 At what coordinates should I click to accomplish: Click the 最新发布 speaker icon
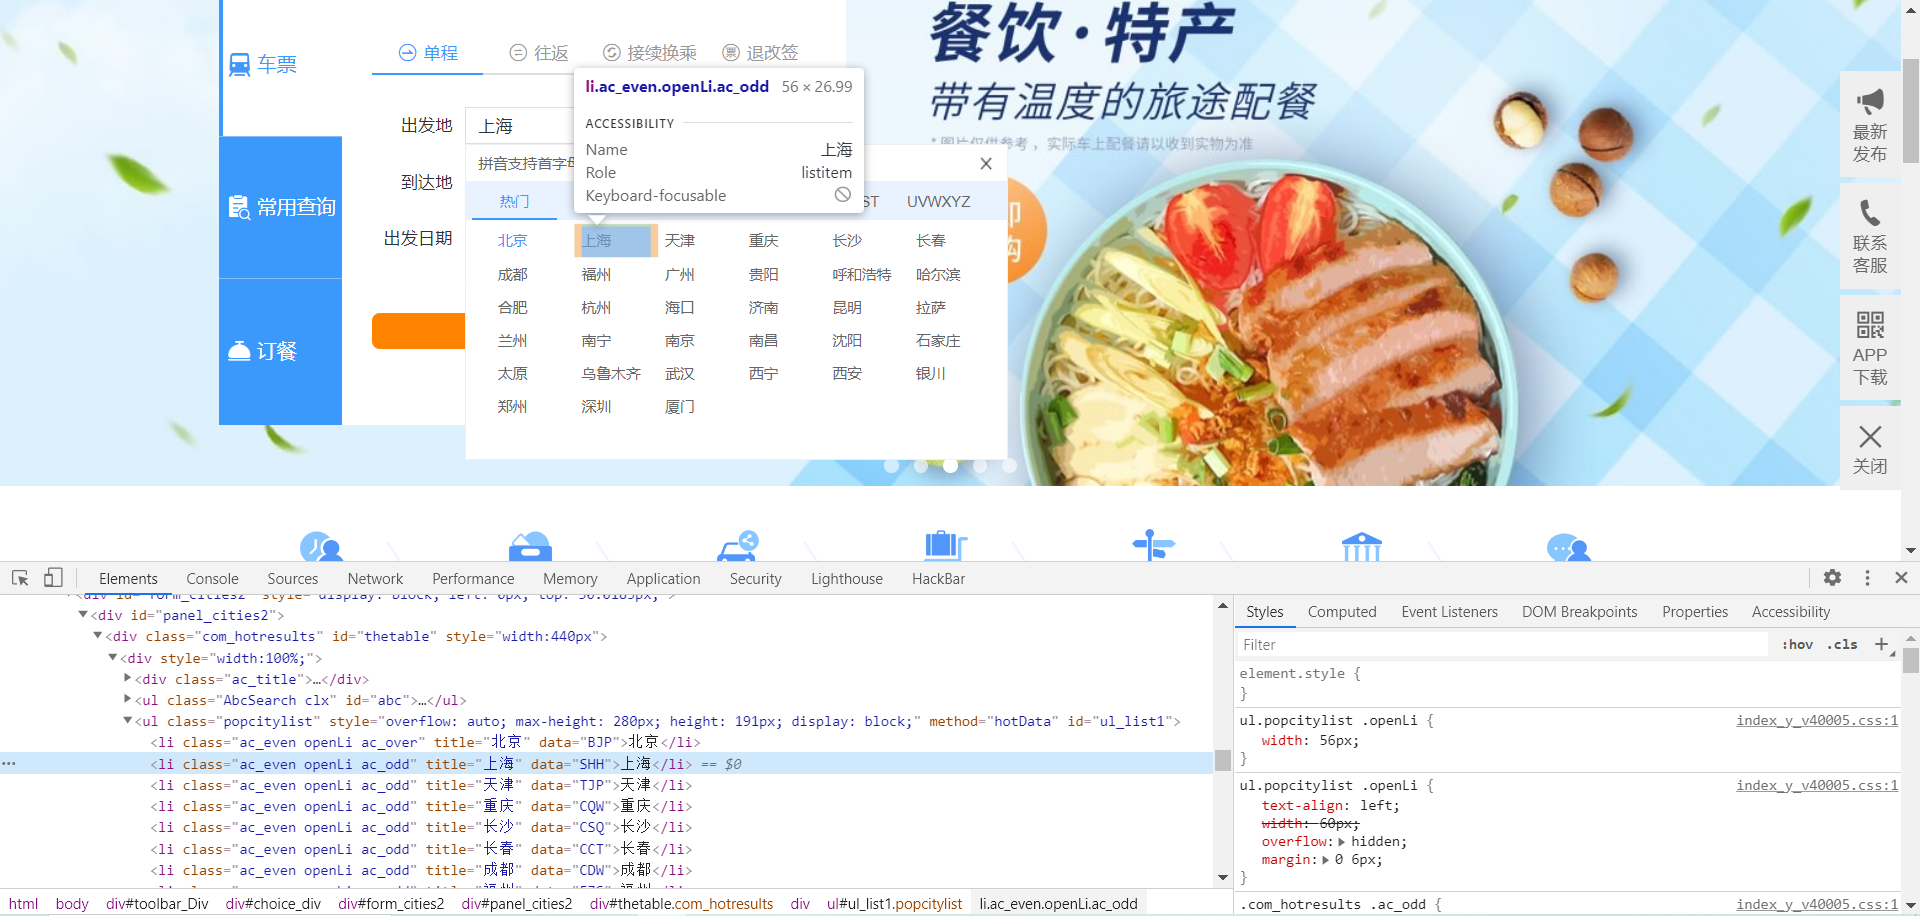coord(1871,101)
